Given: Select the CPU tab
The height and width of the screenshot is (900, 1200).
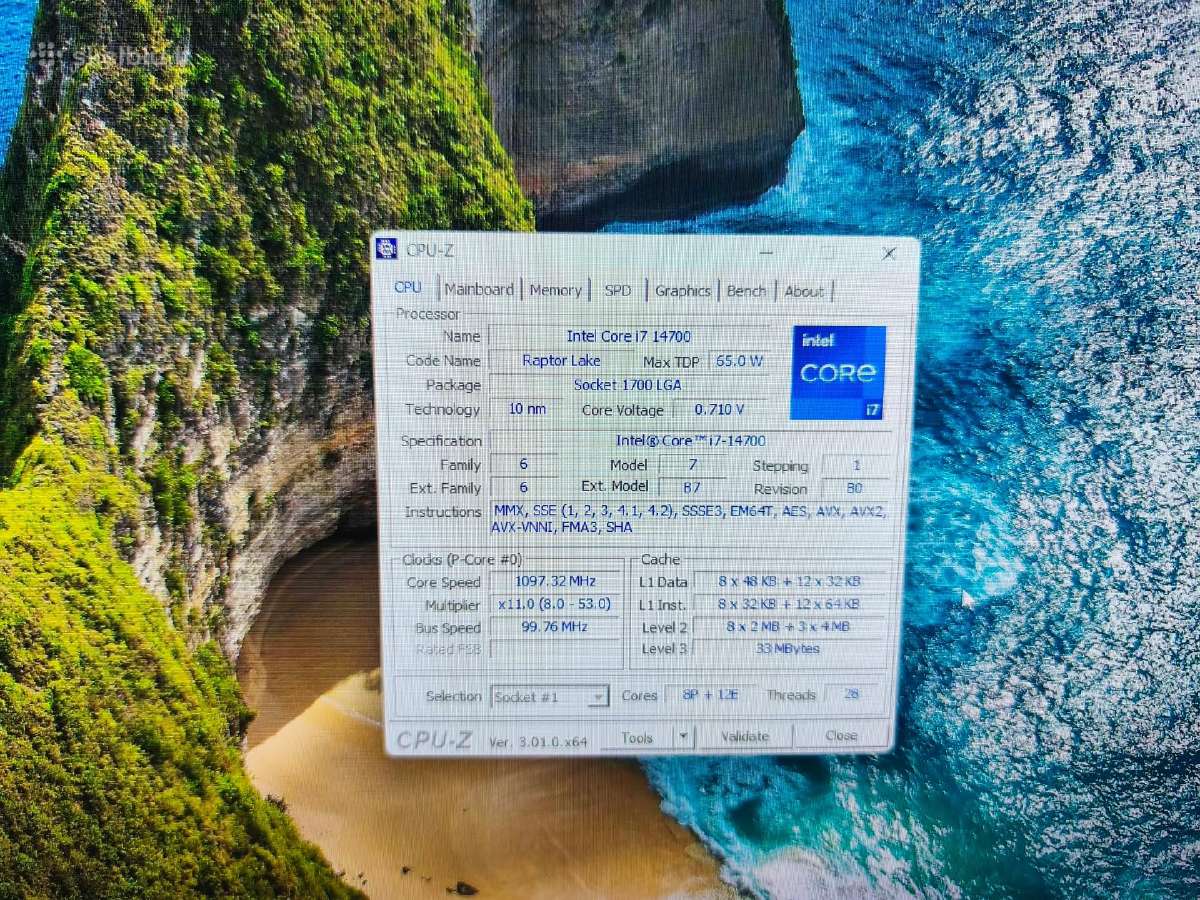Looking at the screenshot, I should point(408,287).
